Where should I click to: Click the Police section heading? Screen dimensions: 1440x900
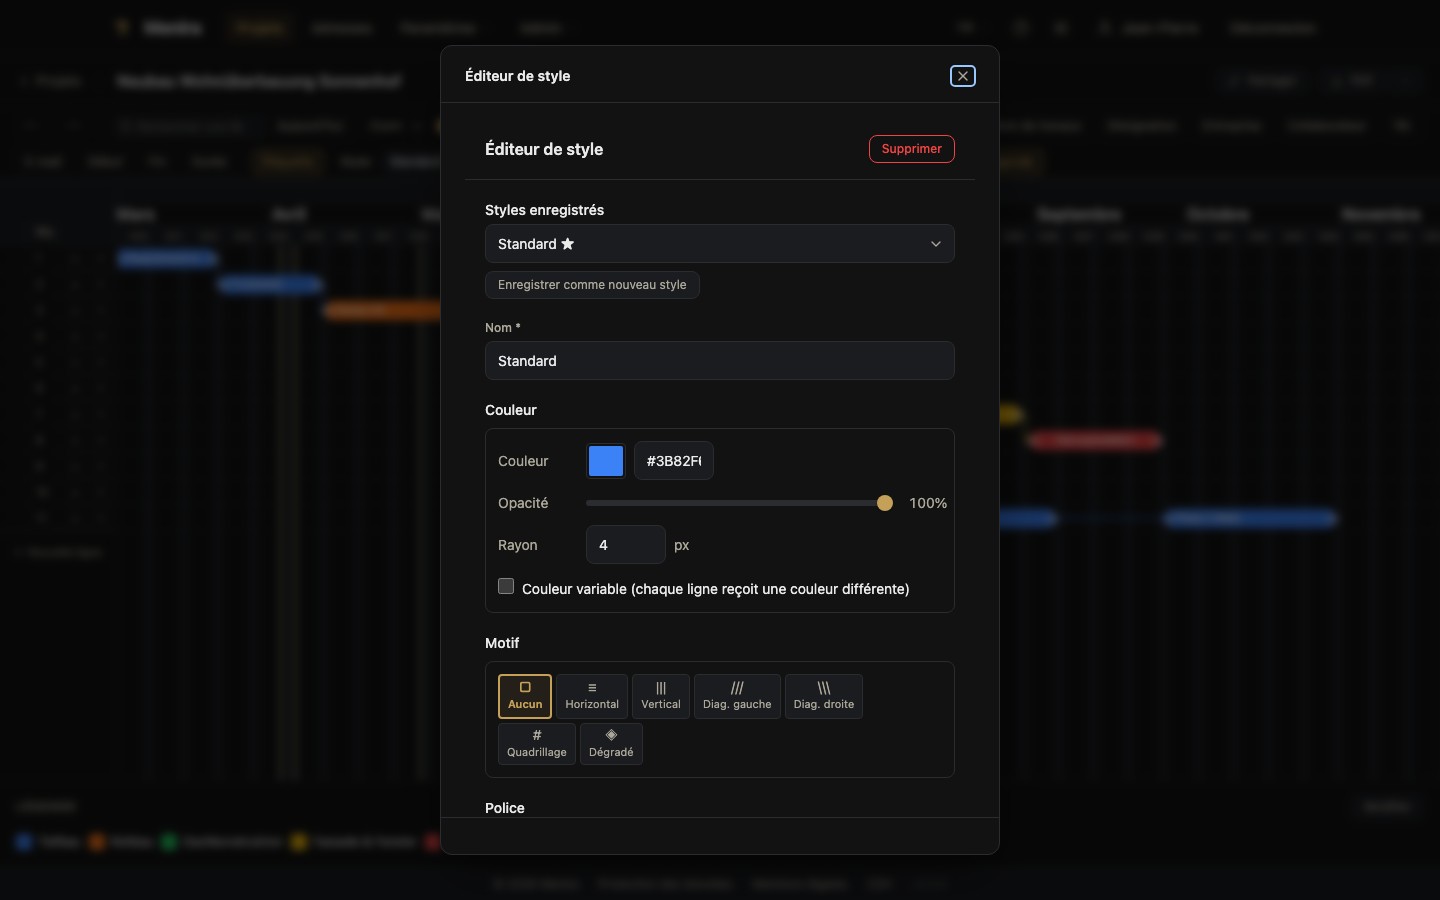(505, 808)
